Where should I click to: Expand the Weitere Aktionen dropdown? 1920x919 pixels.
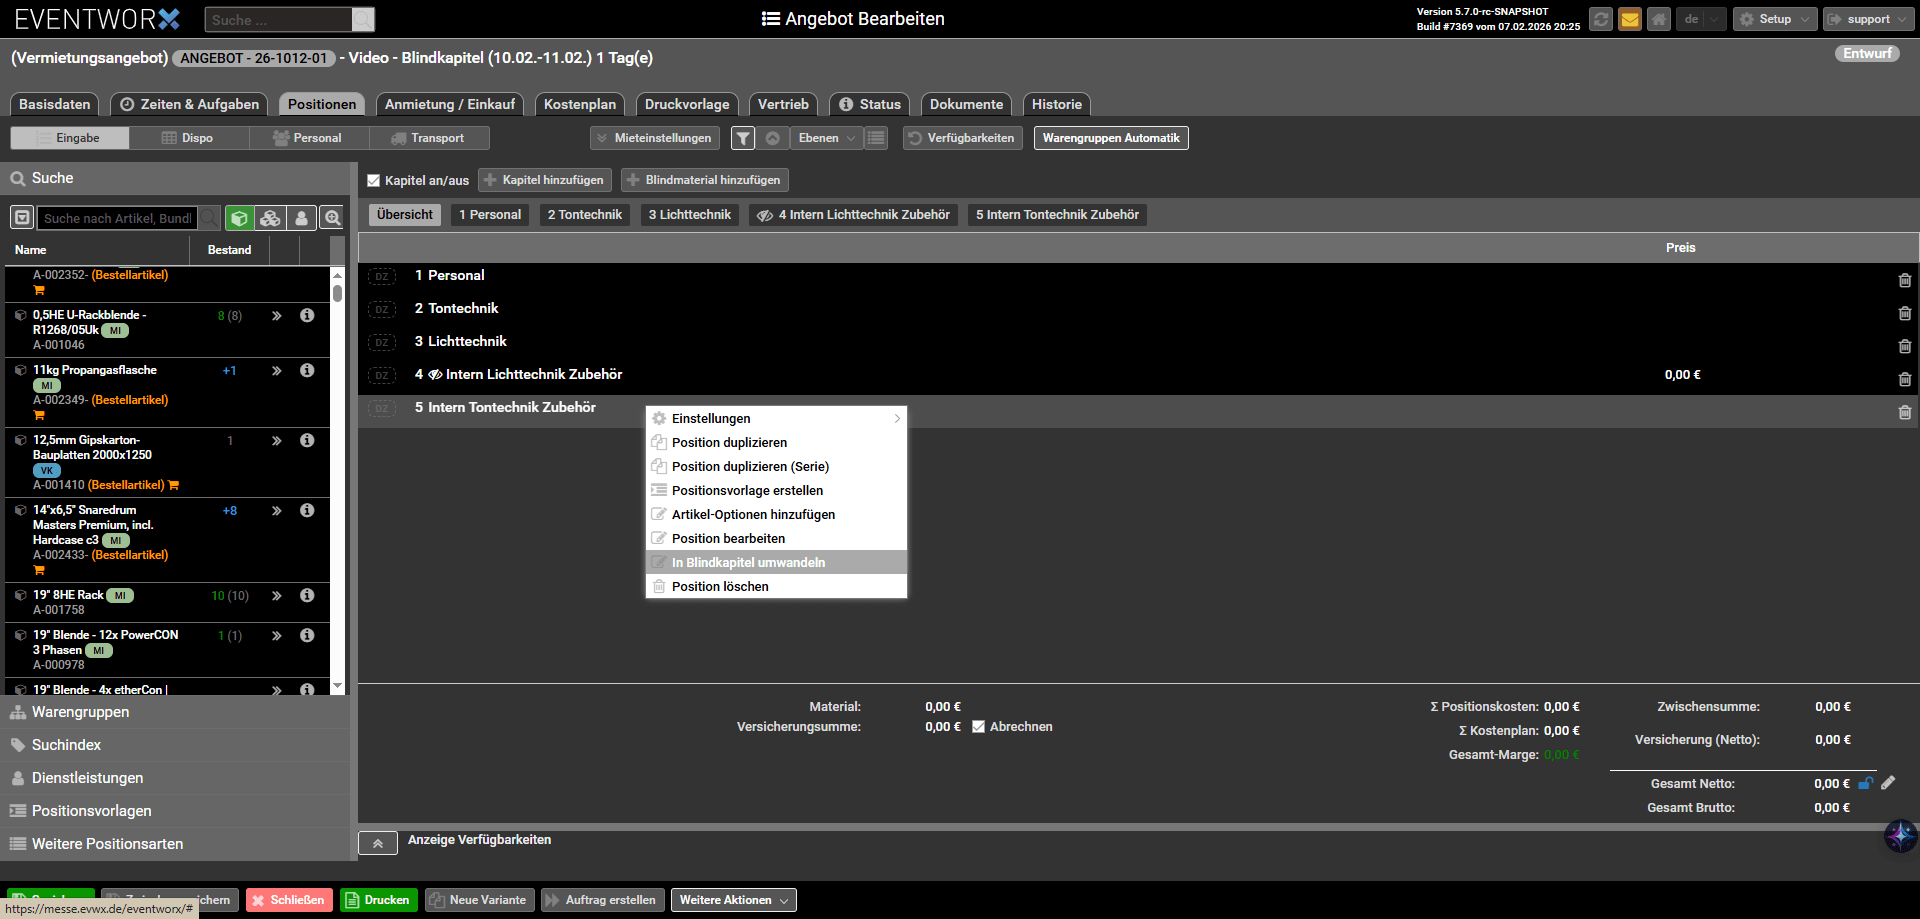point(733,900)
